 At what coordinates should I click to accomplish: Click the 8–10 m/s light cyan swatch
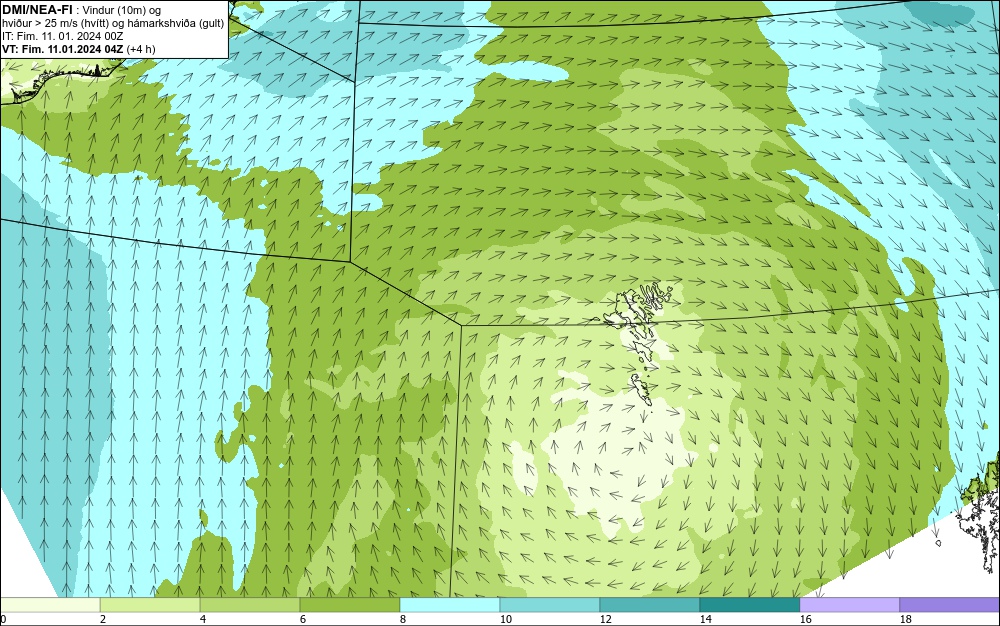[450, 604]
